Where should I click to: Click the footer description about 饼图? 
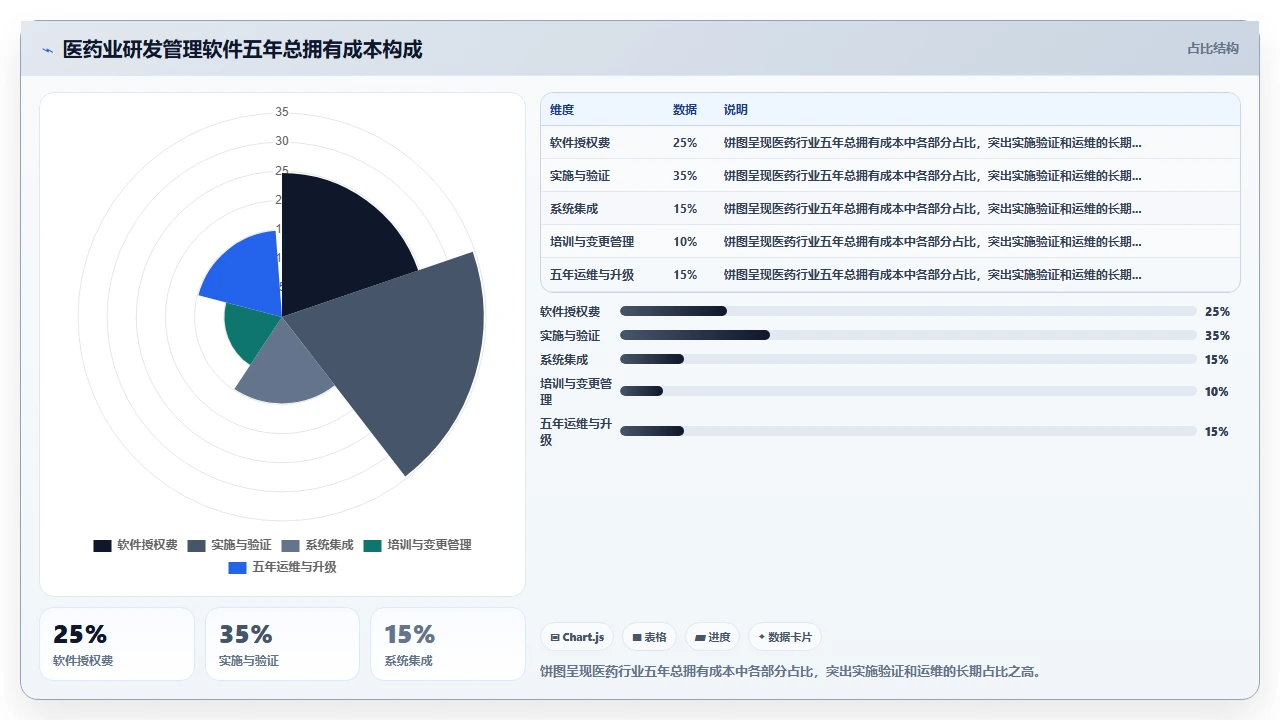tap(791, 672)
